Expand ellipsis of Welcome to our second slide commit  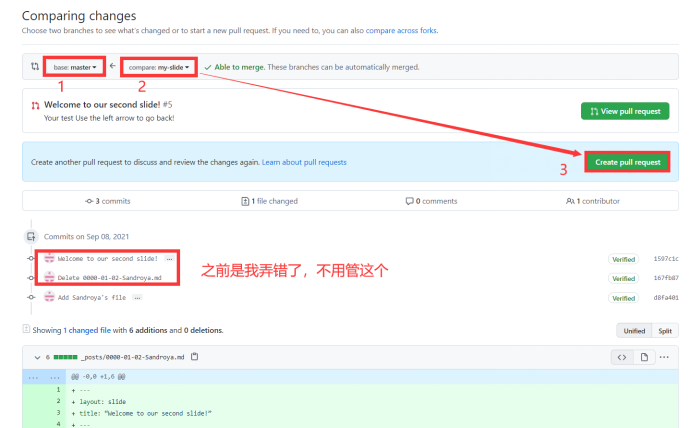click(x=169, y=259)
